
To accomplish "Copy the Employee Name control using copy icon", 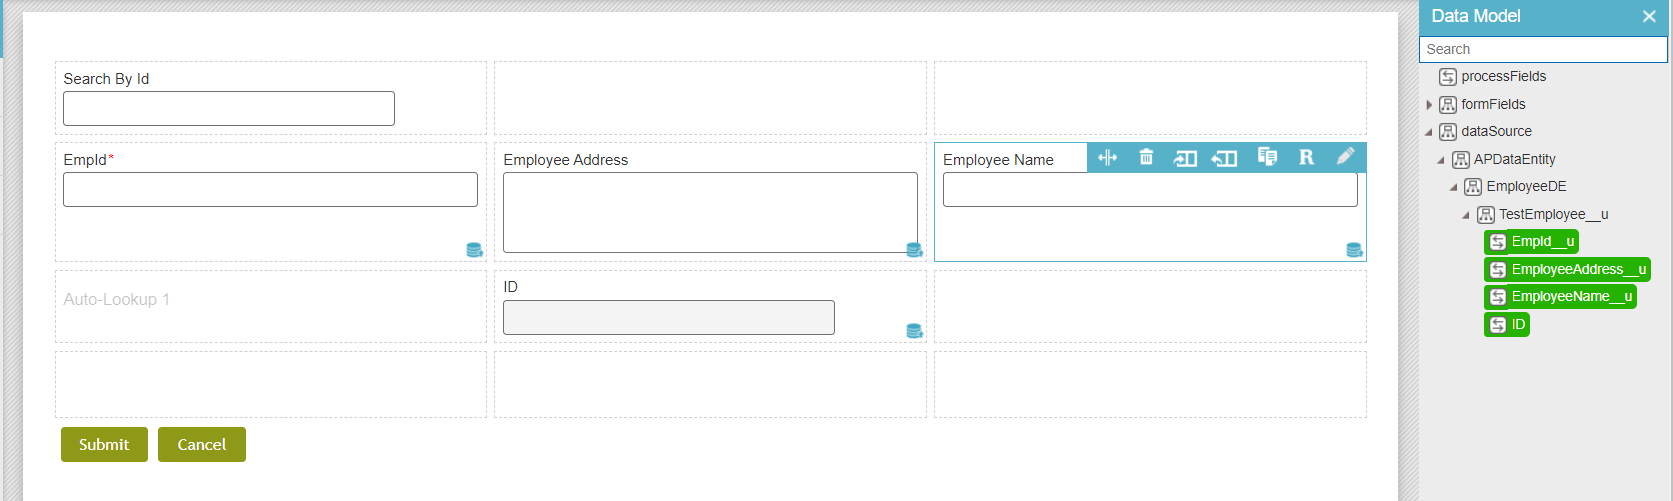I will coord(1267,157).
